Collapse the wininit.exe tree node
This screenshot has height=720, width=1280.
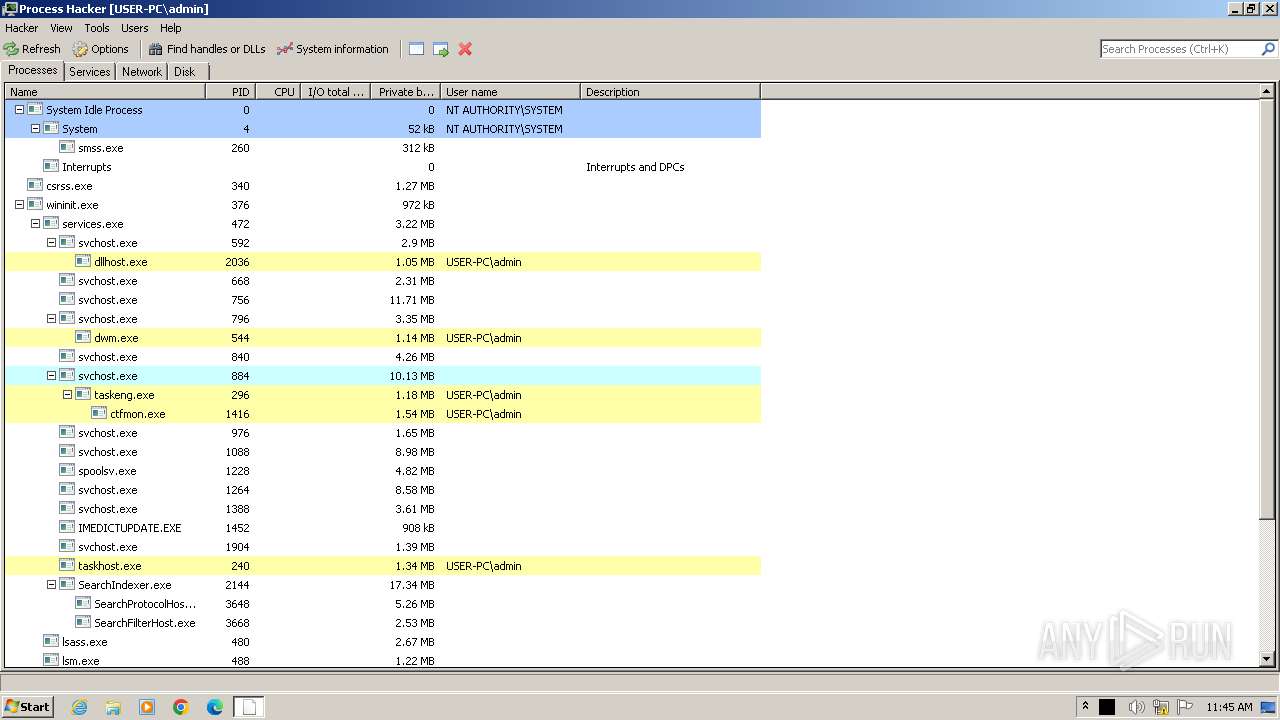pyautogui.click(x=19, y=205)
